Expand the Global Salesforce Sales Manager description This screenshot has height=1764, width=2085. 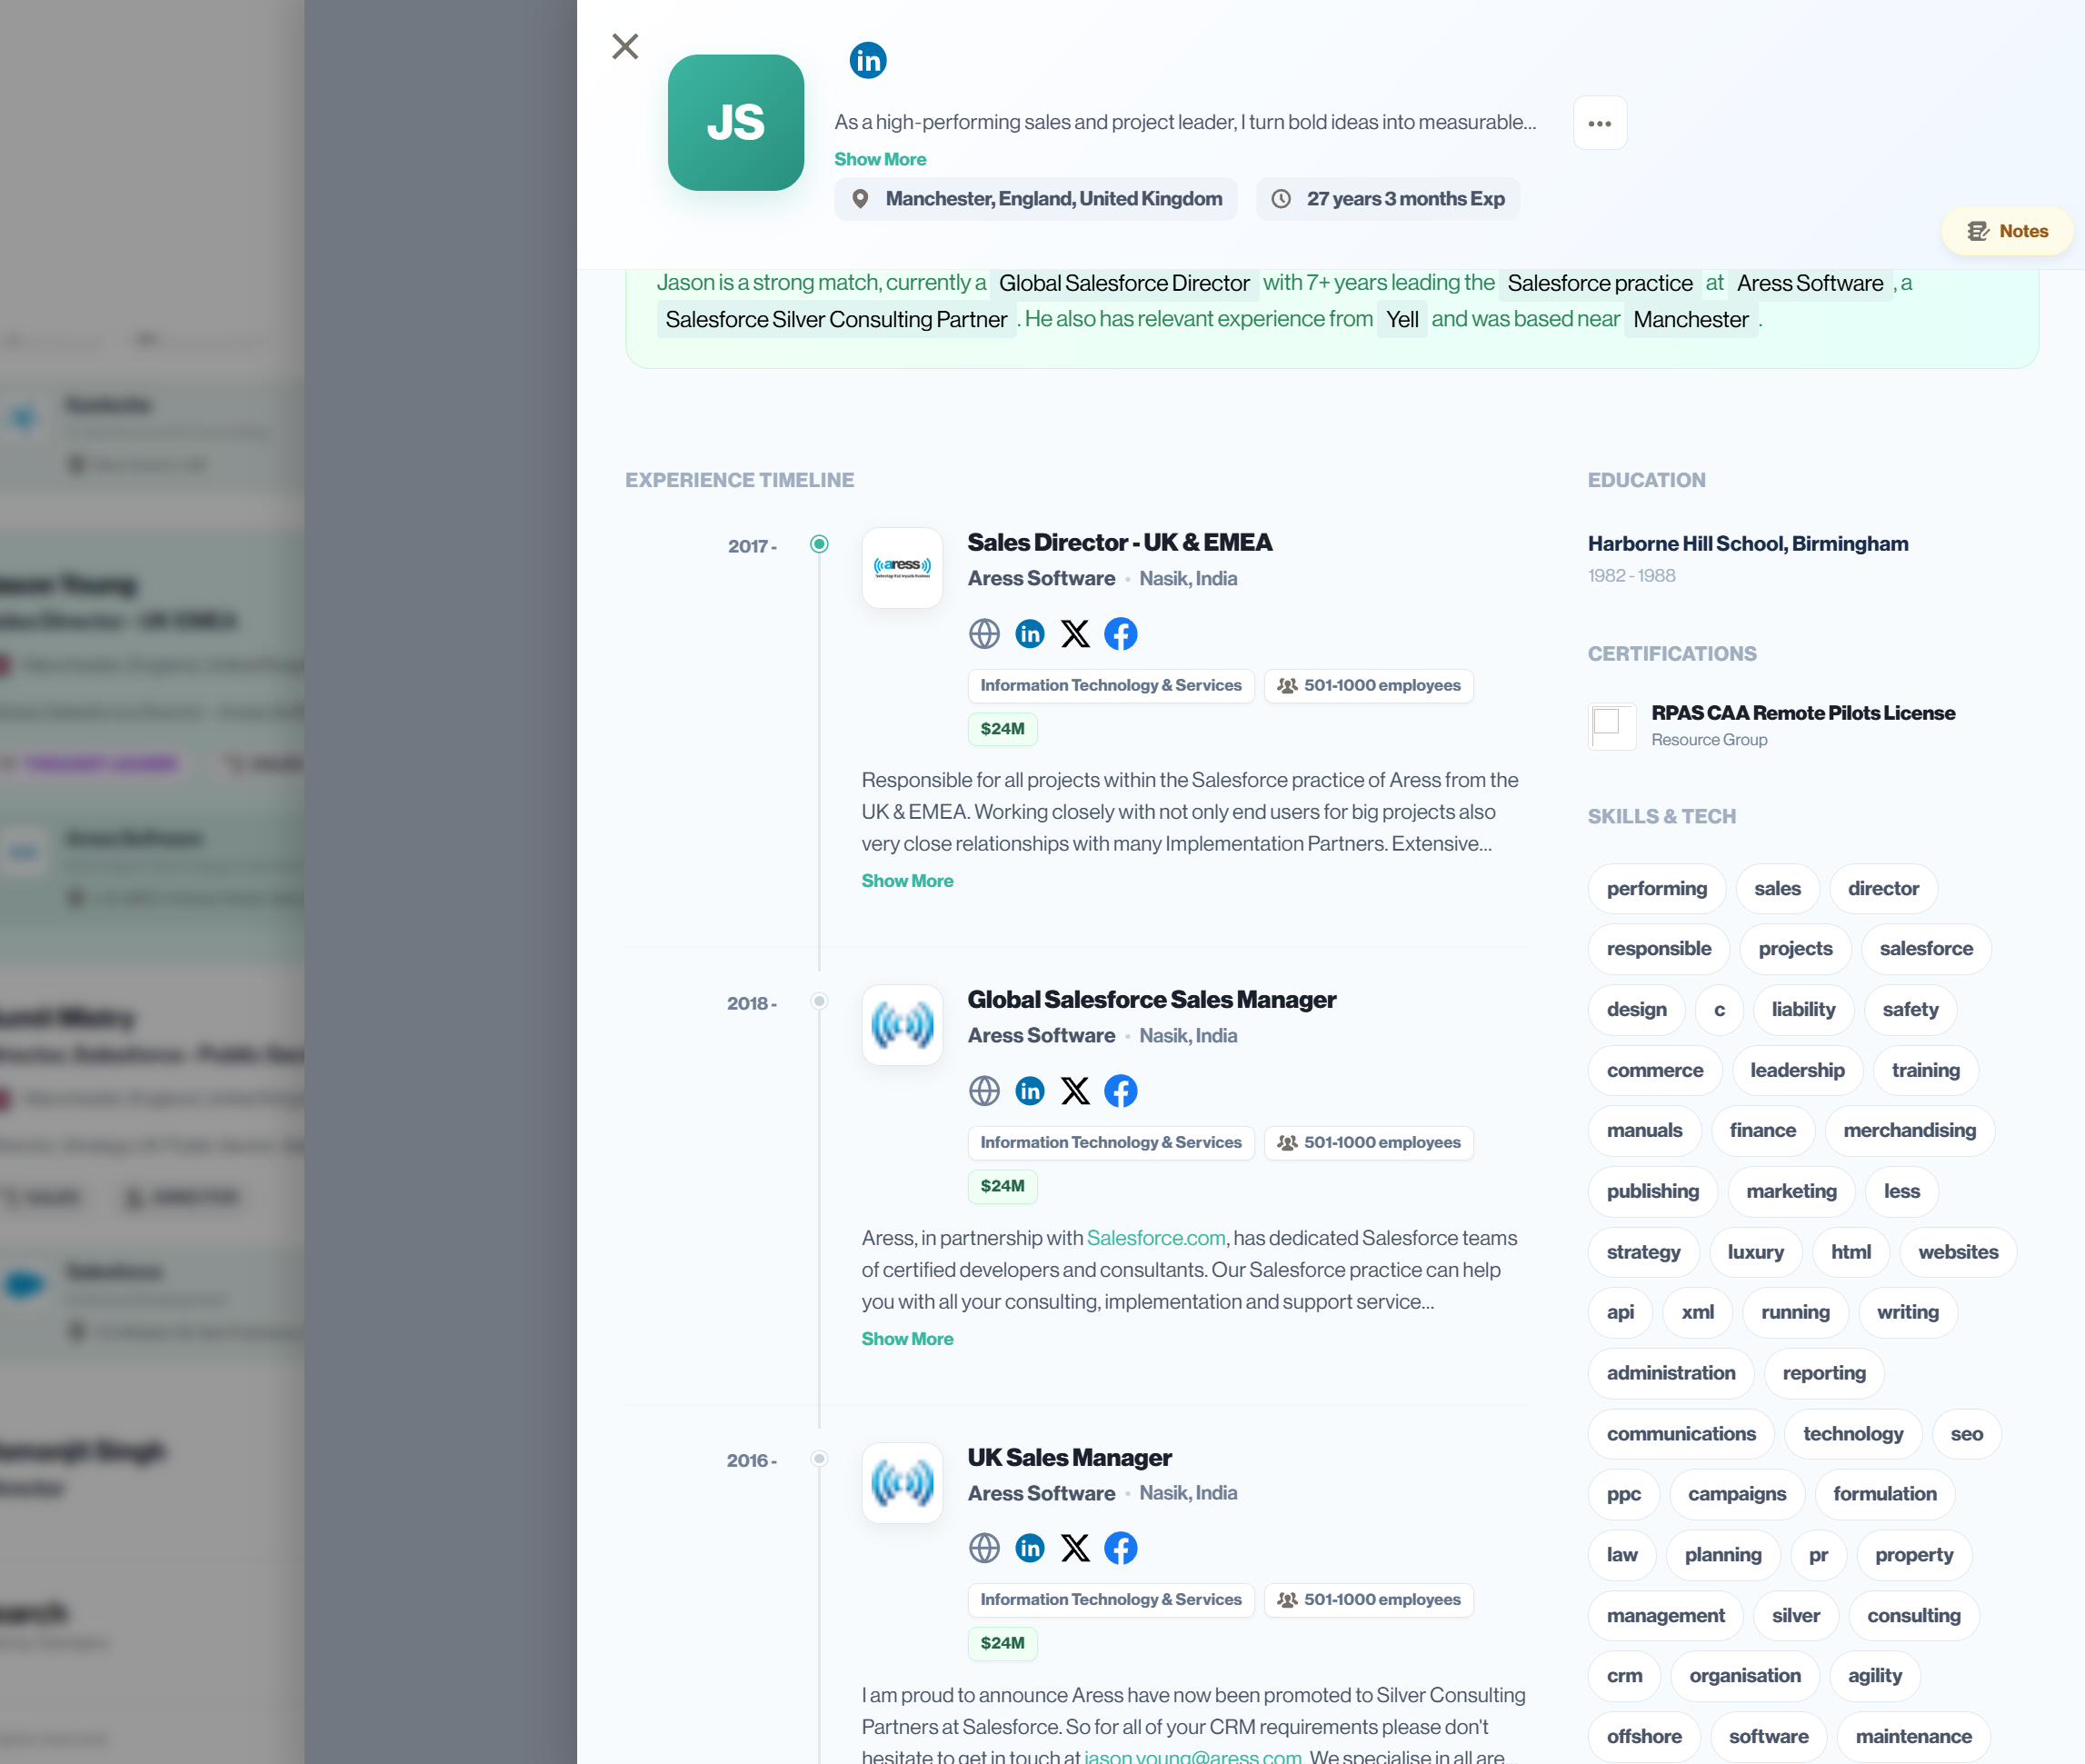[907, 1338]
